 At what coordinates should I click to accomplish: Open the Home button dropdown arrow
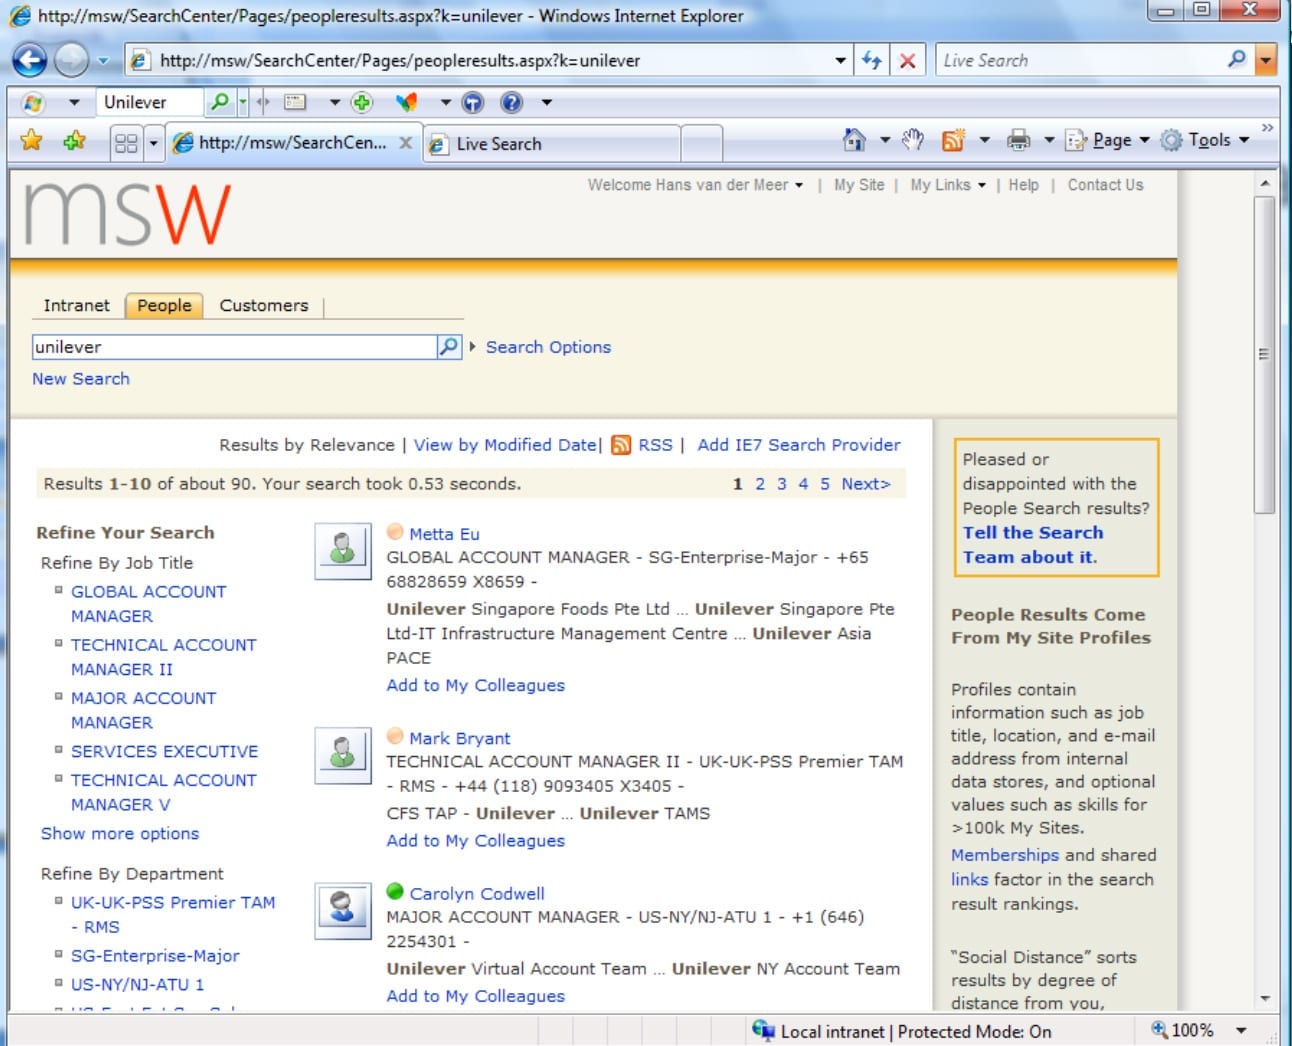[885, 140]
